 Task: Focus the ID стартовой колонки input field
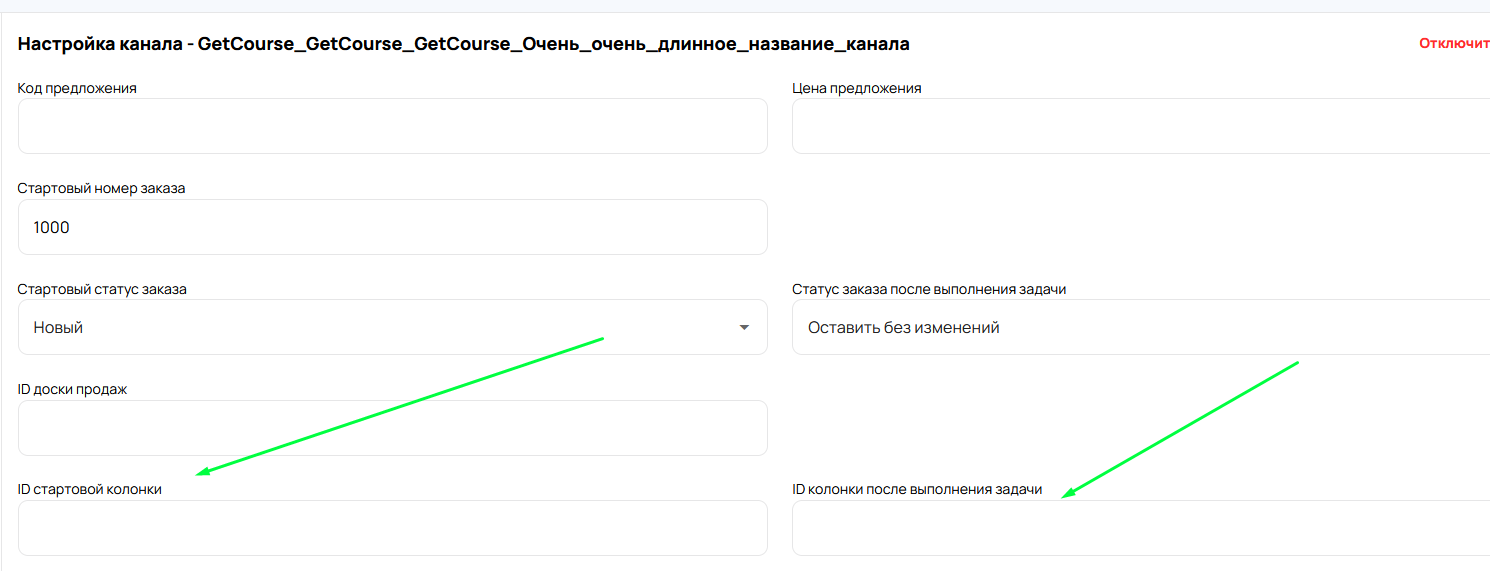tap(392, 528)
